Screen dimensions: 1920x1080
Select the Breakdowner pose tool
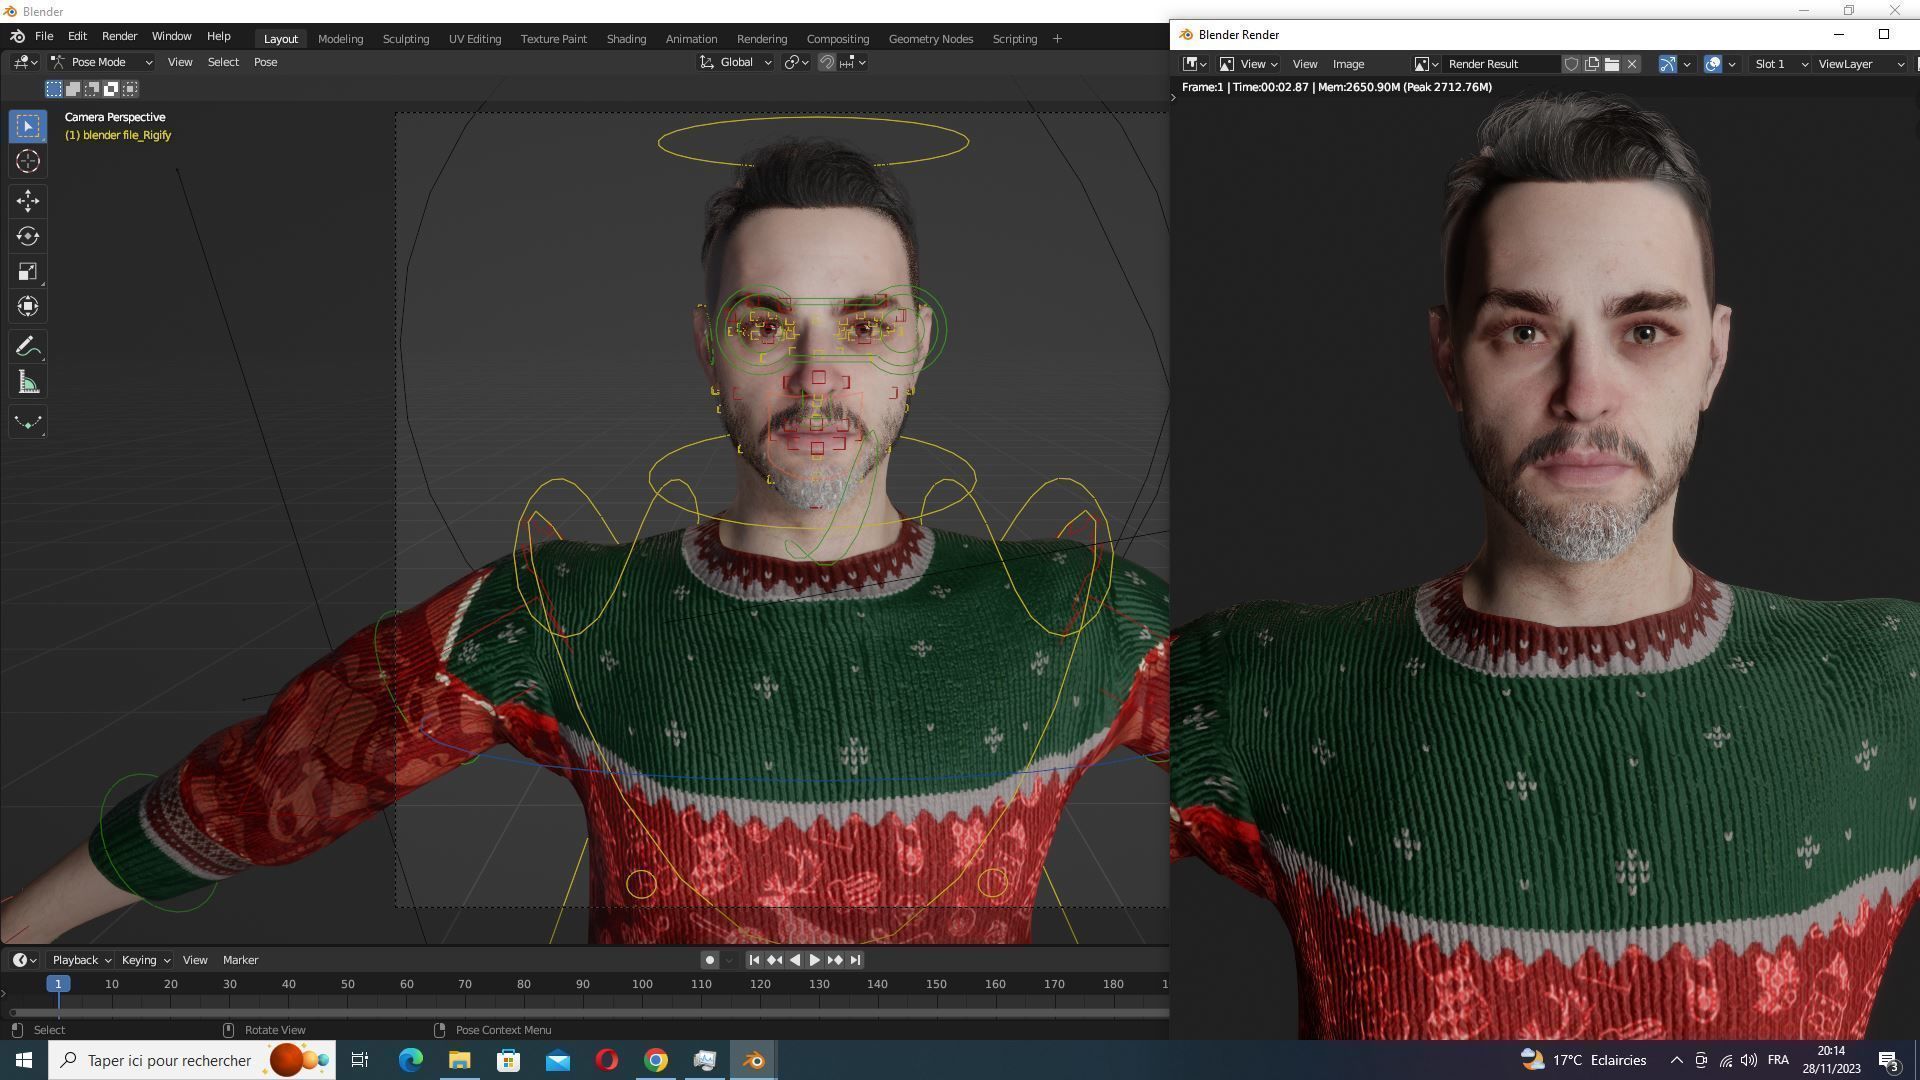click(x=28, y=422)
